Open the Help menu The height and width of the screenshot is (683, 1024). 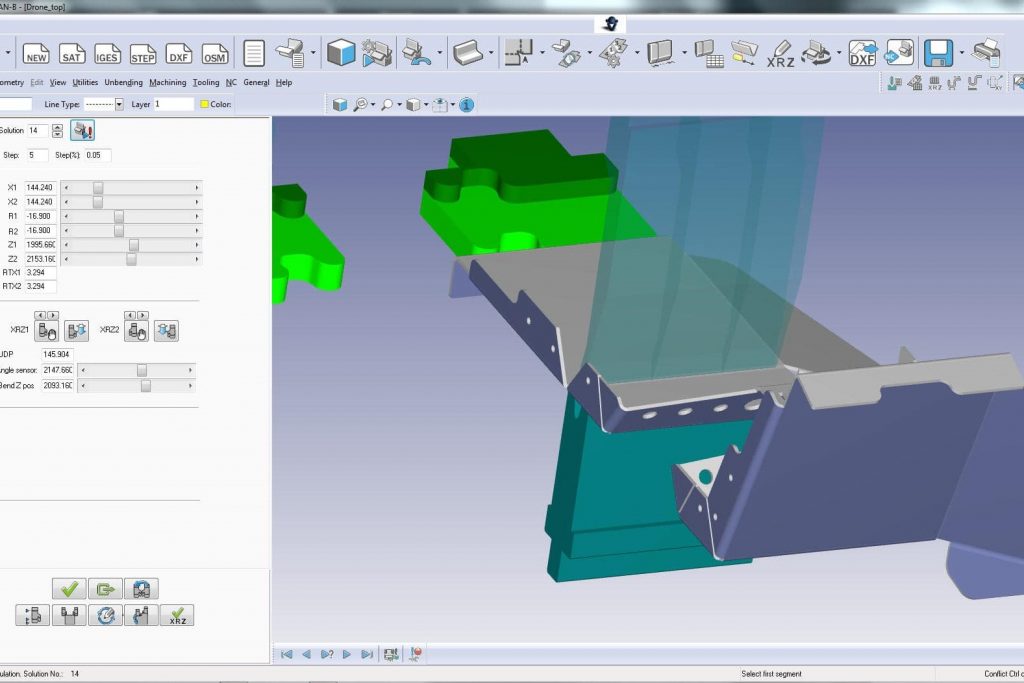283,82
